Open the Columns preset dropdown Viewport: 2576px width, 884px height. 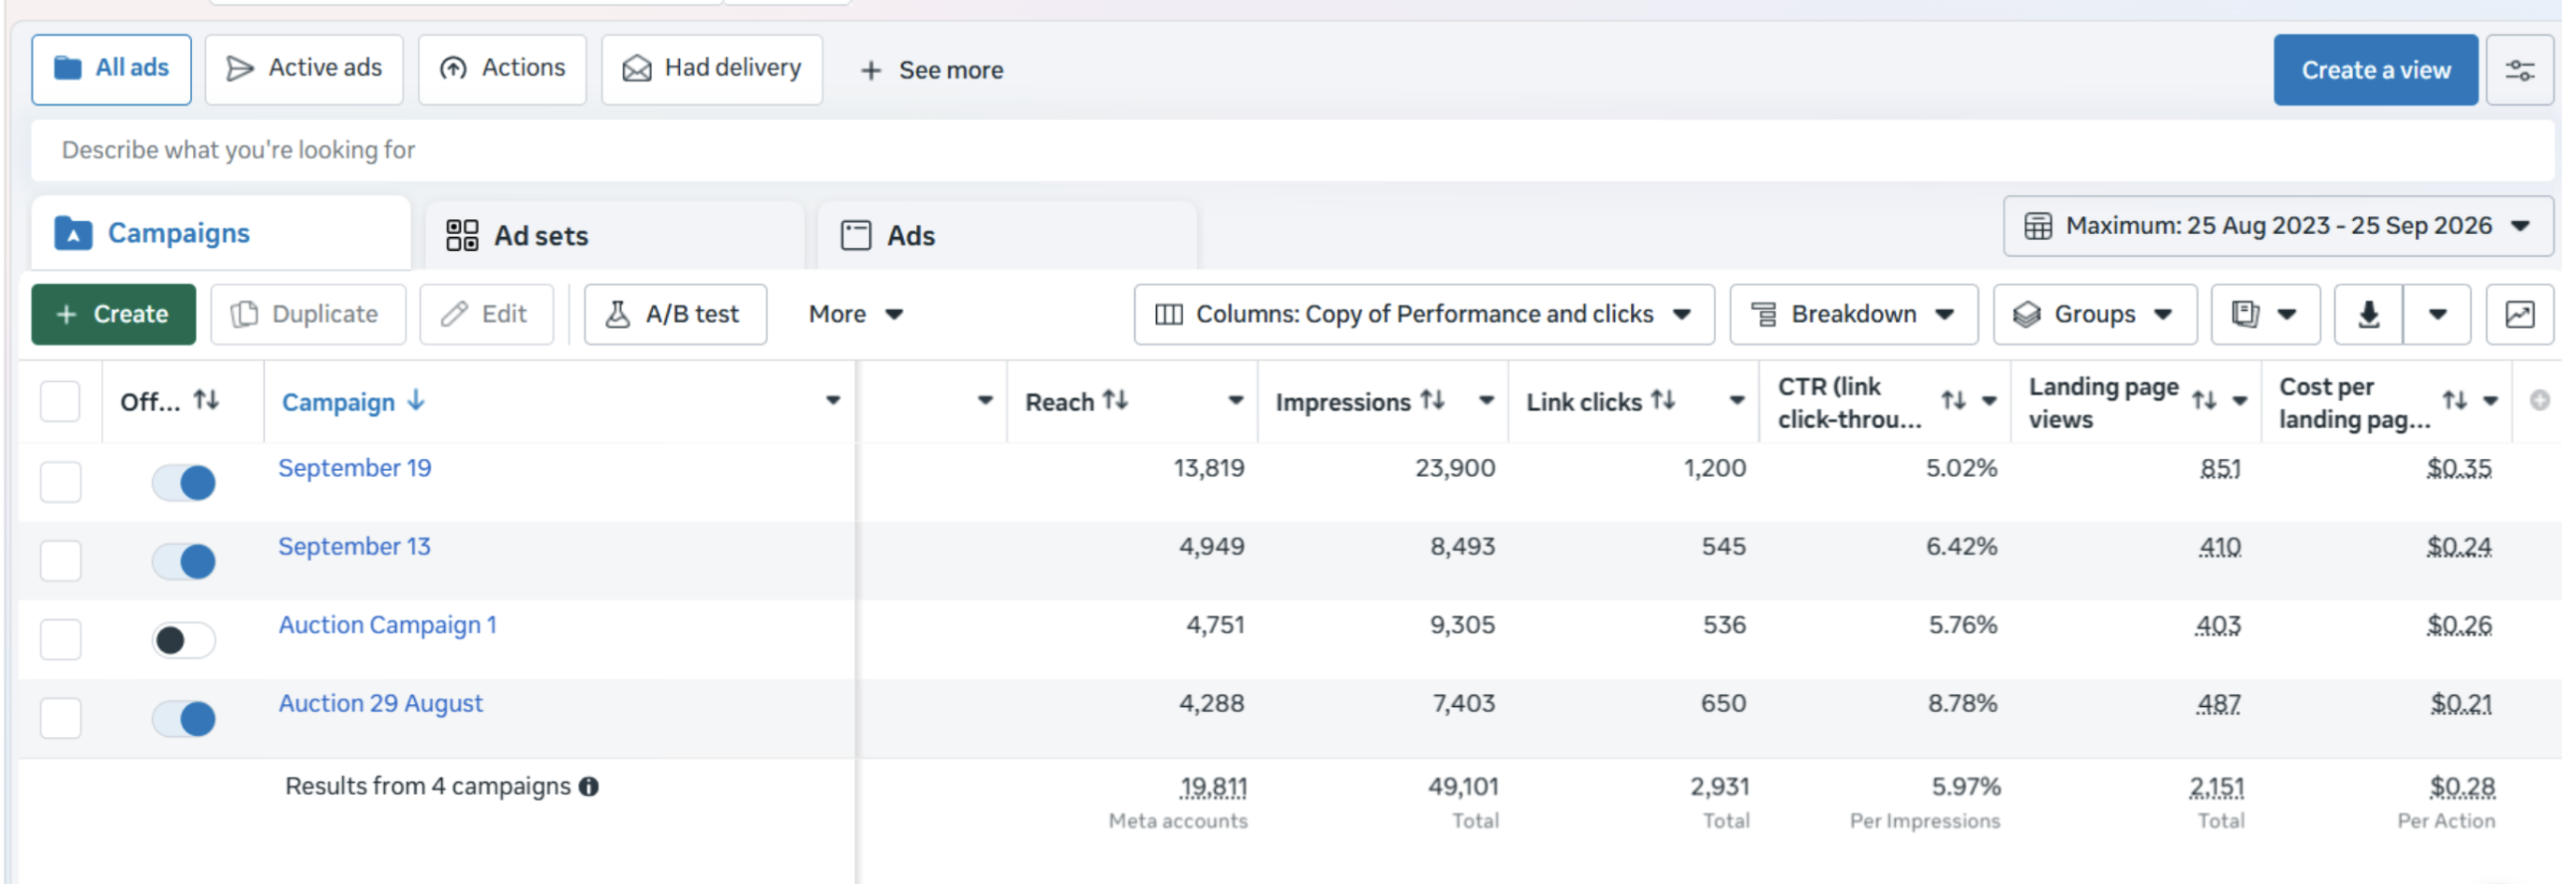[x=1424, y=314]
